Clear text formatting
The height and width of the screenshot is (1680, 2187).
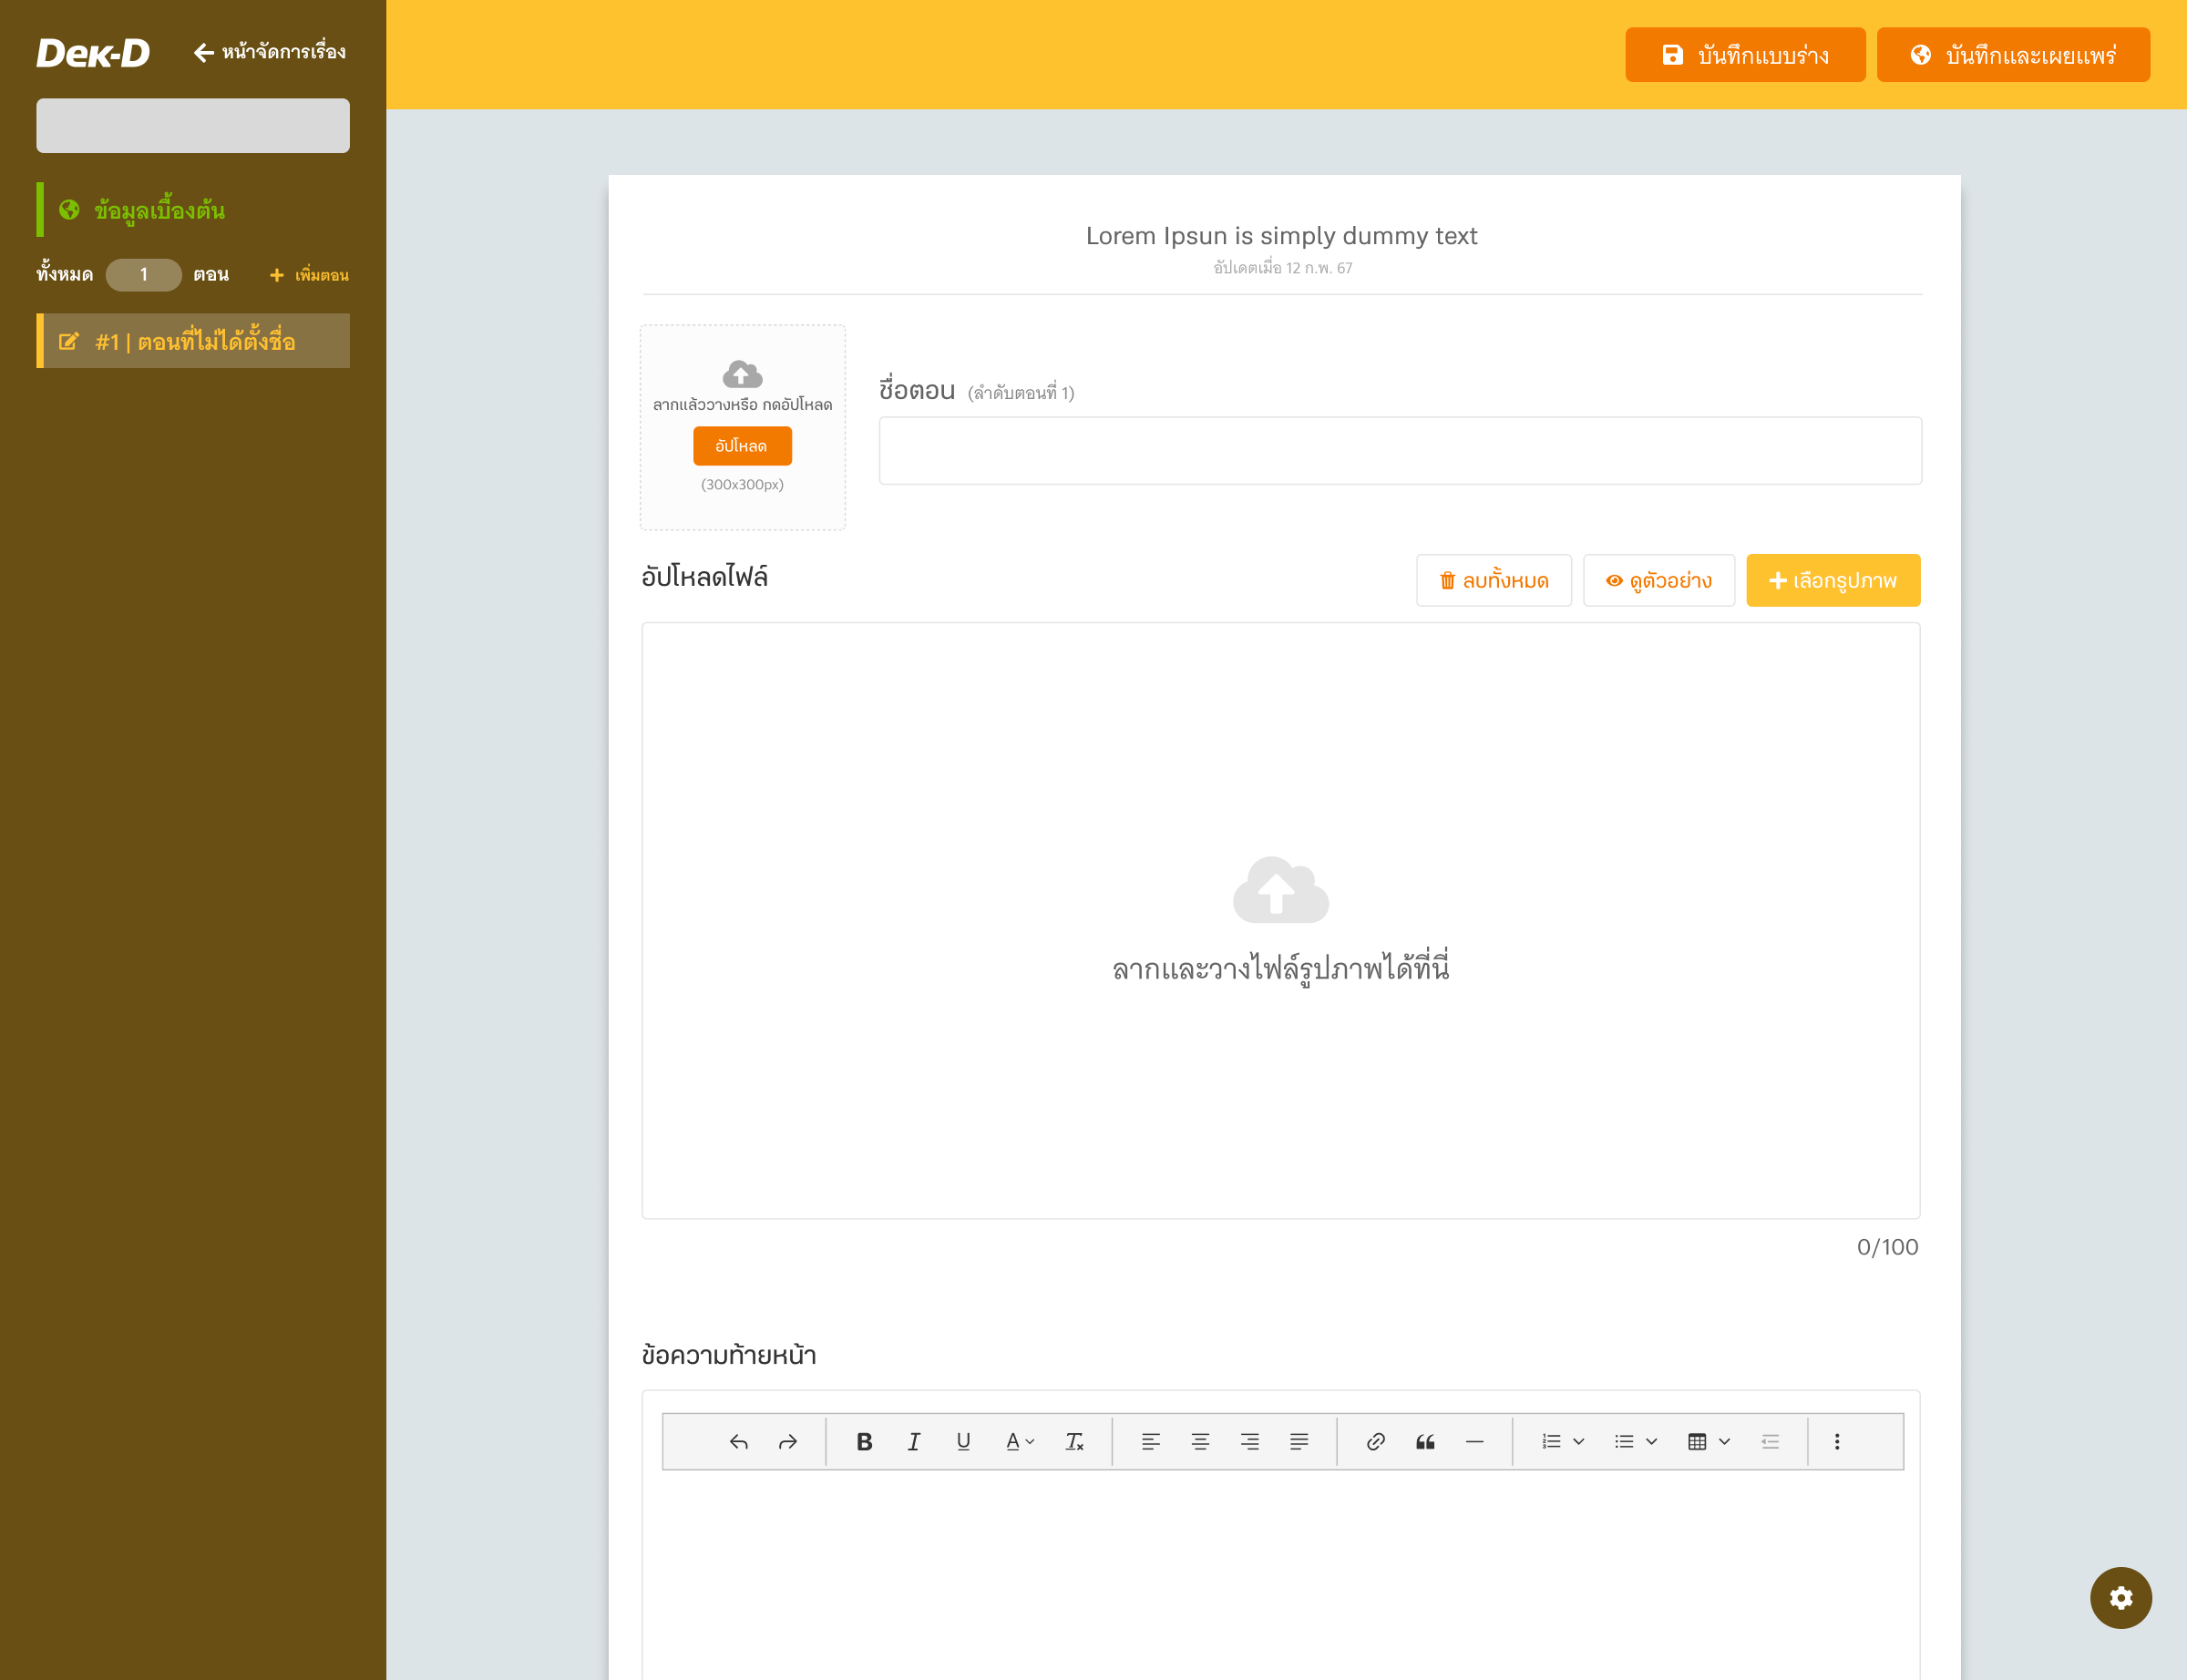pyautogui.click(x=1074, y=1441)
